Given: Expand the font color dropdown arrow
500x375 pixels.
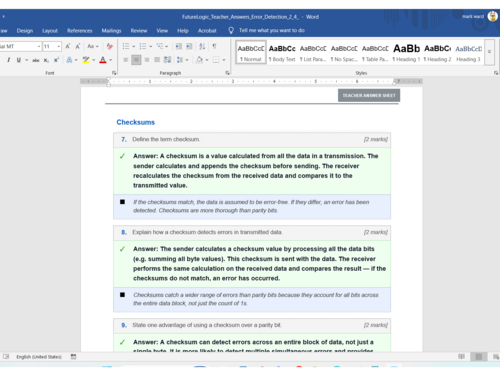Looking at the screenshot, I should [111, 60].
